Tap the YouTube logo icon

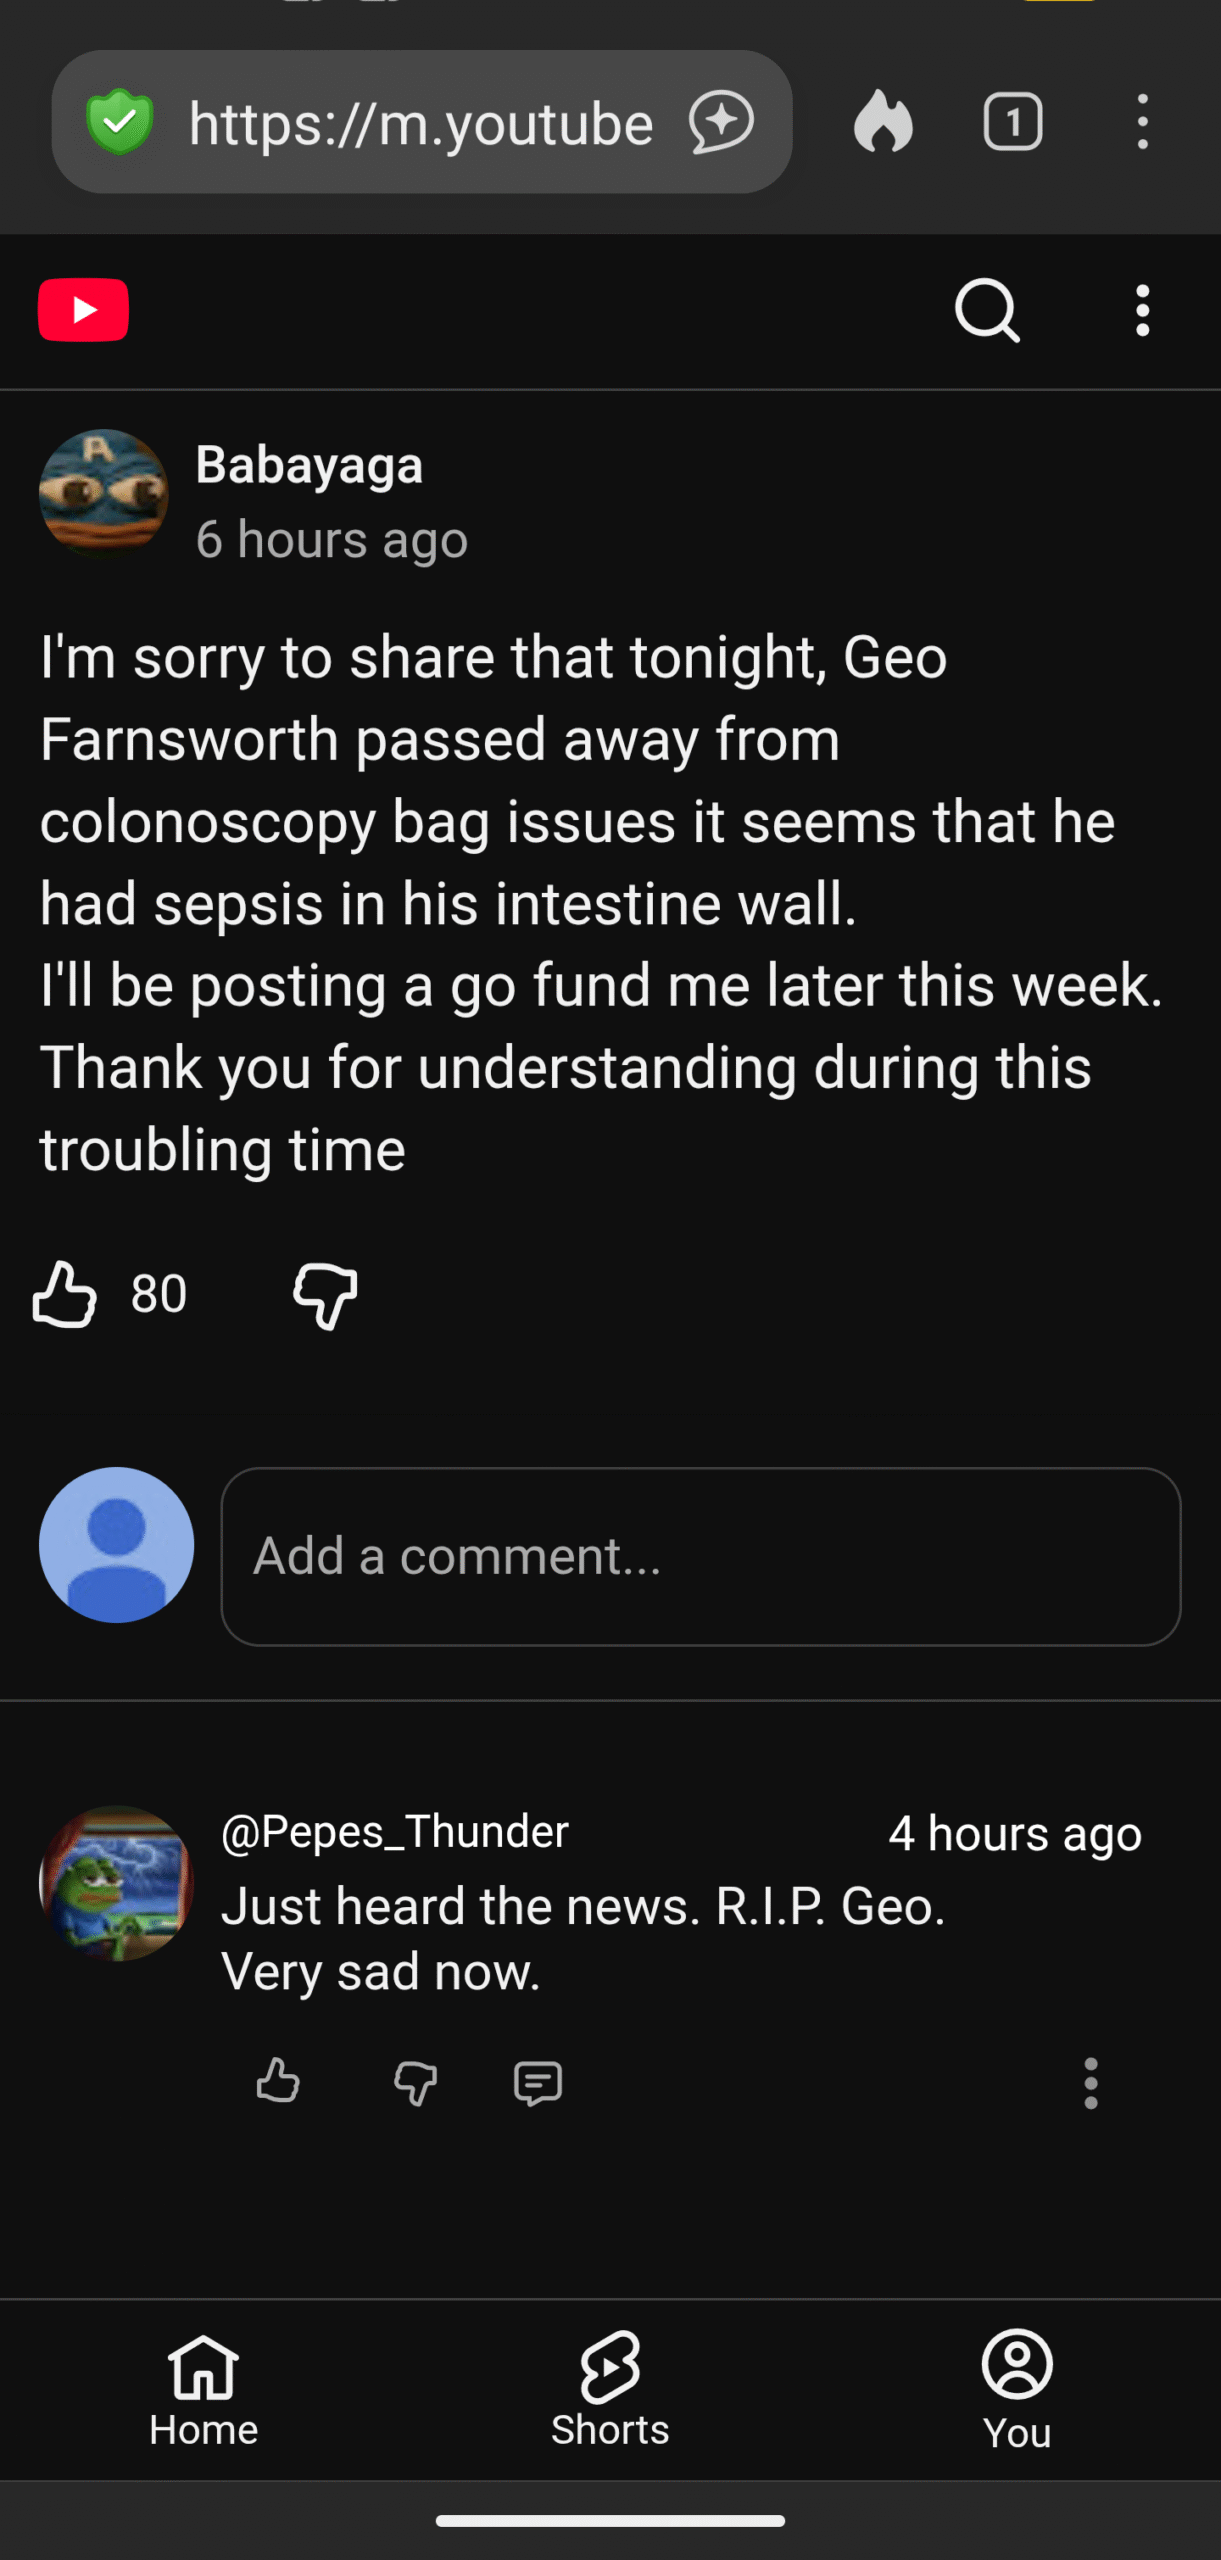83,310
